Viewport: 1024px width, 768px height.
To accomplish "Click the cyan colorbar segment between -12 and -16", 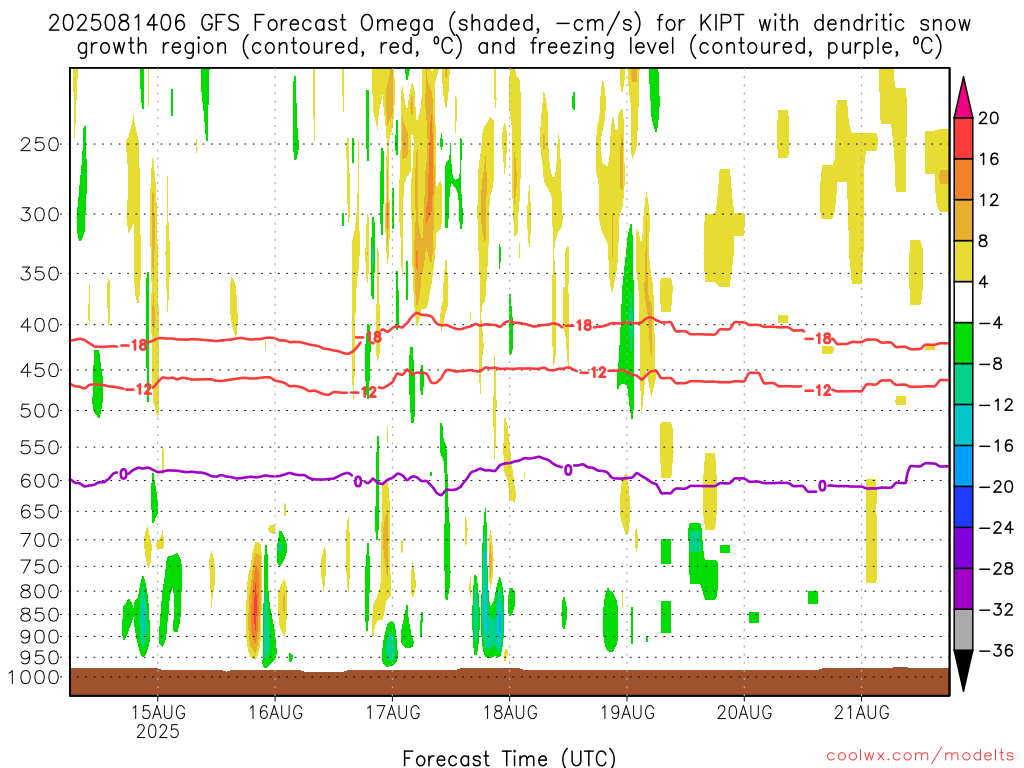I will pyautogui.click(x=963, y=425).
